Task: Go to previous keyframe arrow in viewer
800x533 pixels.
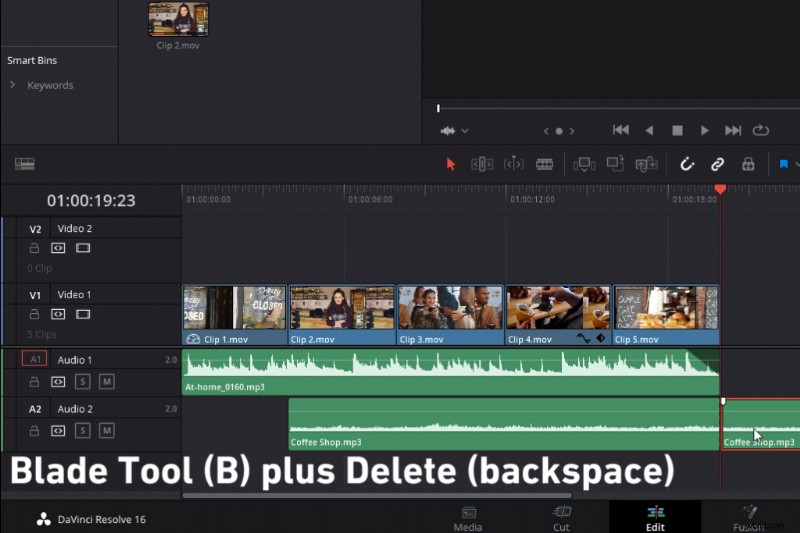Action: point(546,132)
